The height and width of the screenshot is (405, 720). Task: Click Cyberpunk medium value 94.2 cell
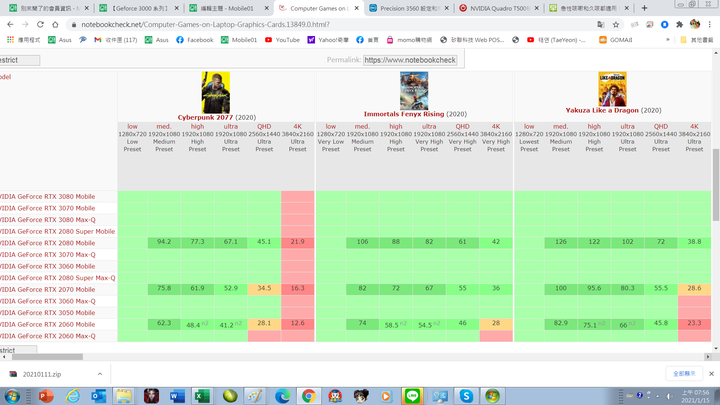pyautogui.click(x=164, y=242)
